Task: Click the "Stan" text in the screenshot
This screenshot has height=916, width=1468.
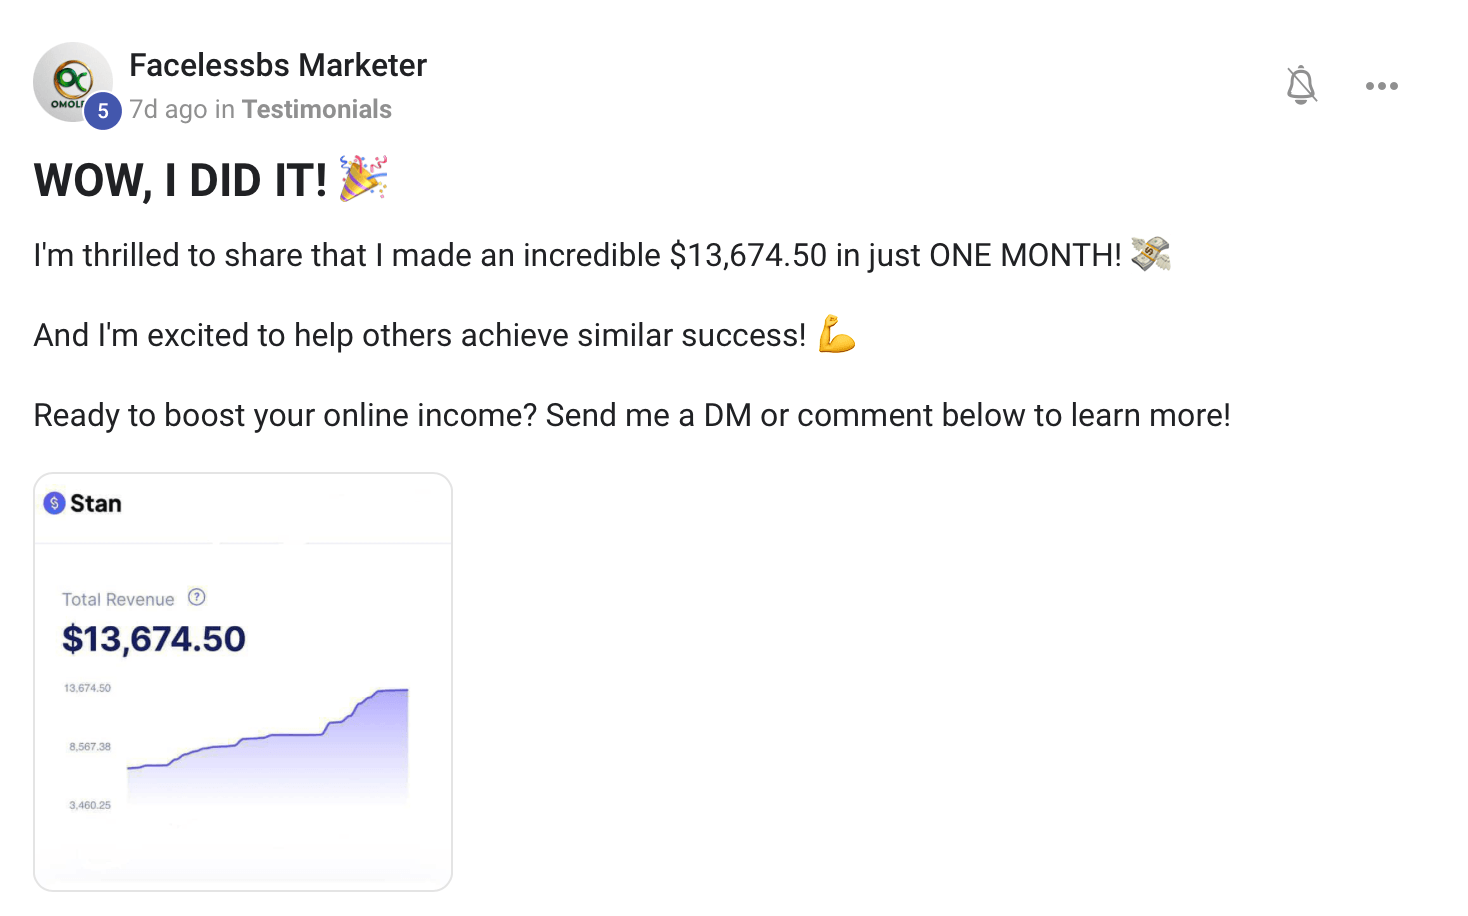Action: pyautogui.click(x=96, y=504)
